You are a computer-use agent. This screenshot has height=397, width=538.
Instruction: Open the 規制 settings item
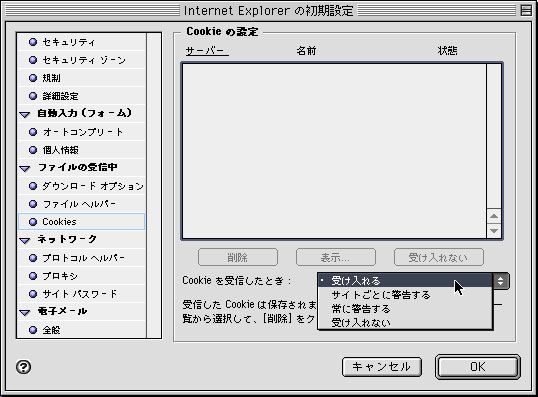coord(82,78)
